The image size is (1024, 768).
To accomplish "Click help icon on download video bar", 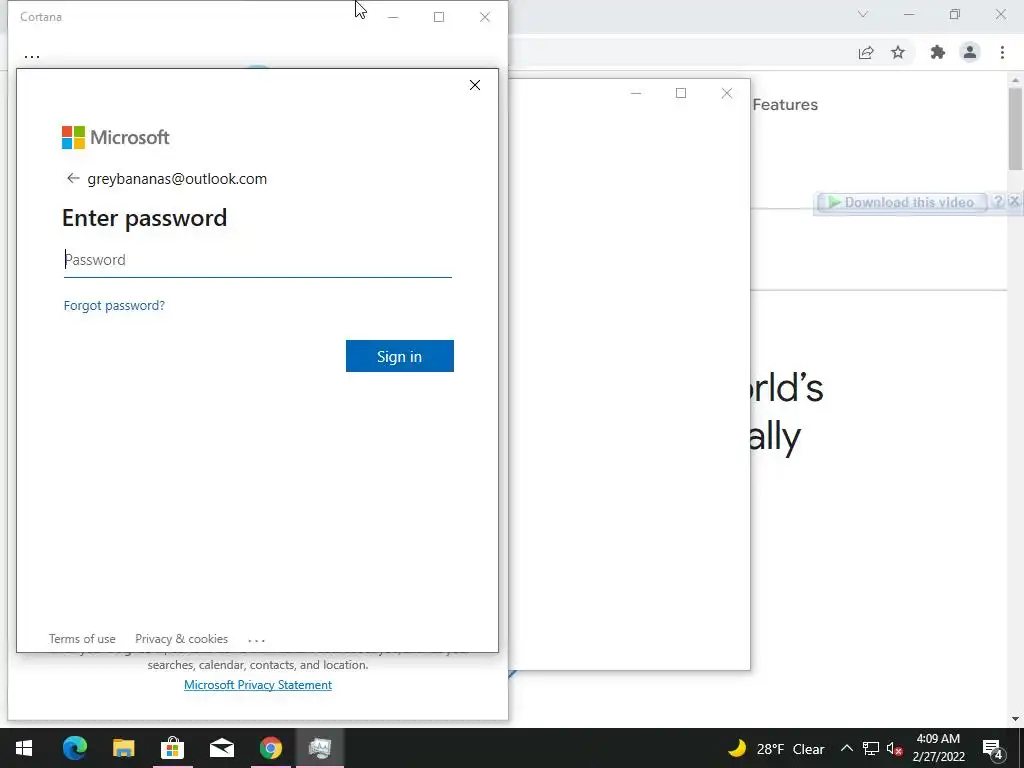I will 997,201.
